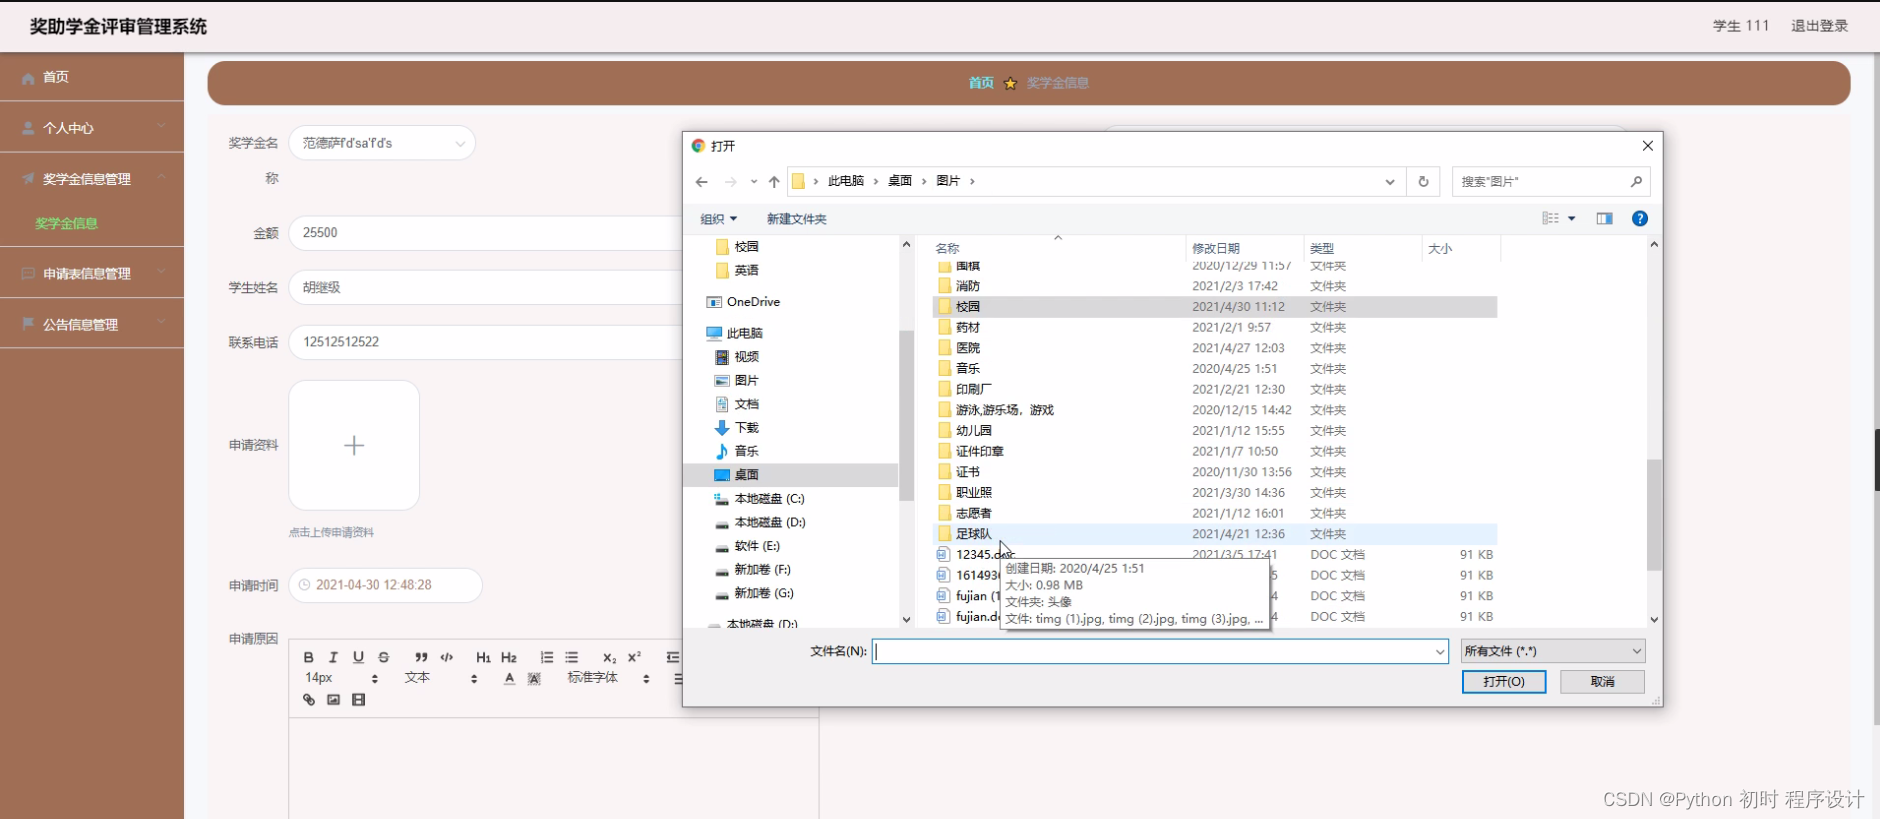Viewport: 1880px width, 819px height.
Task: Click 新建文件夹 button
Action: pyautogui.click(x=796, y=219)
